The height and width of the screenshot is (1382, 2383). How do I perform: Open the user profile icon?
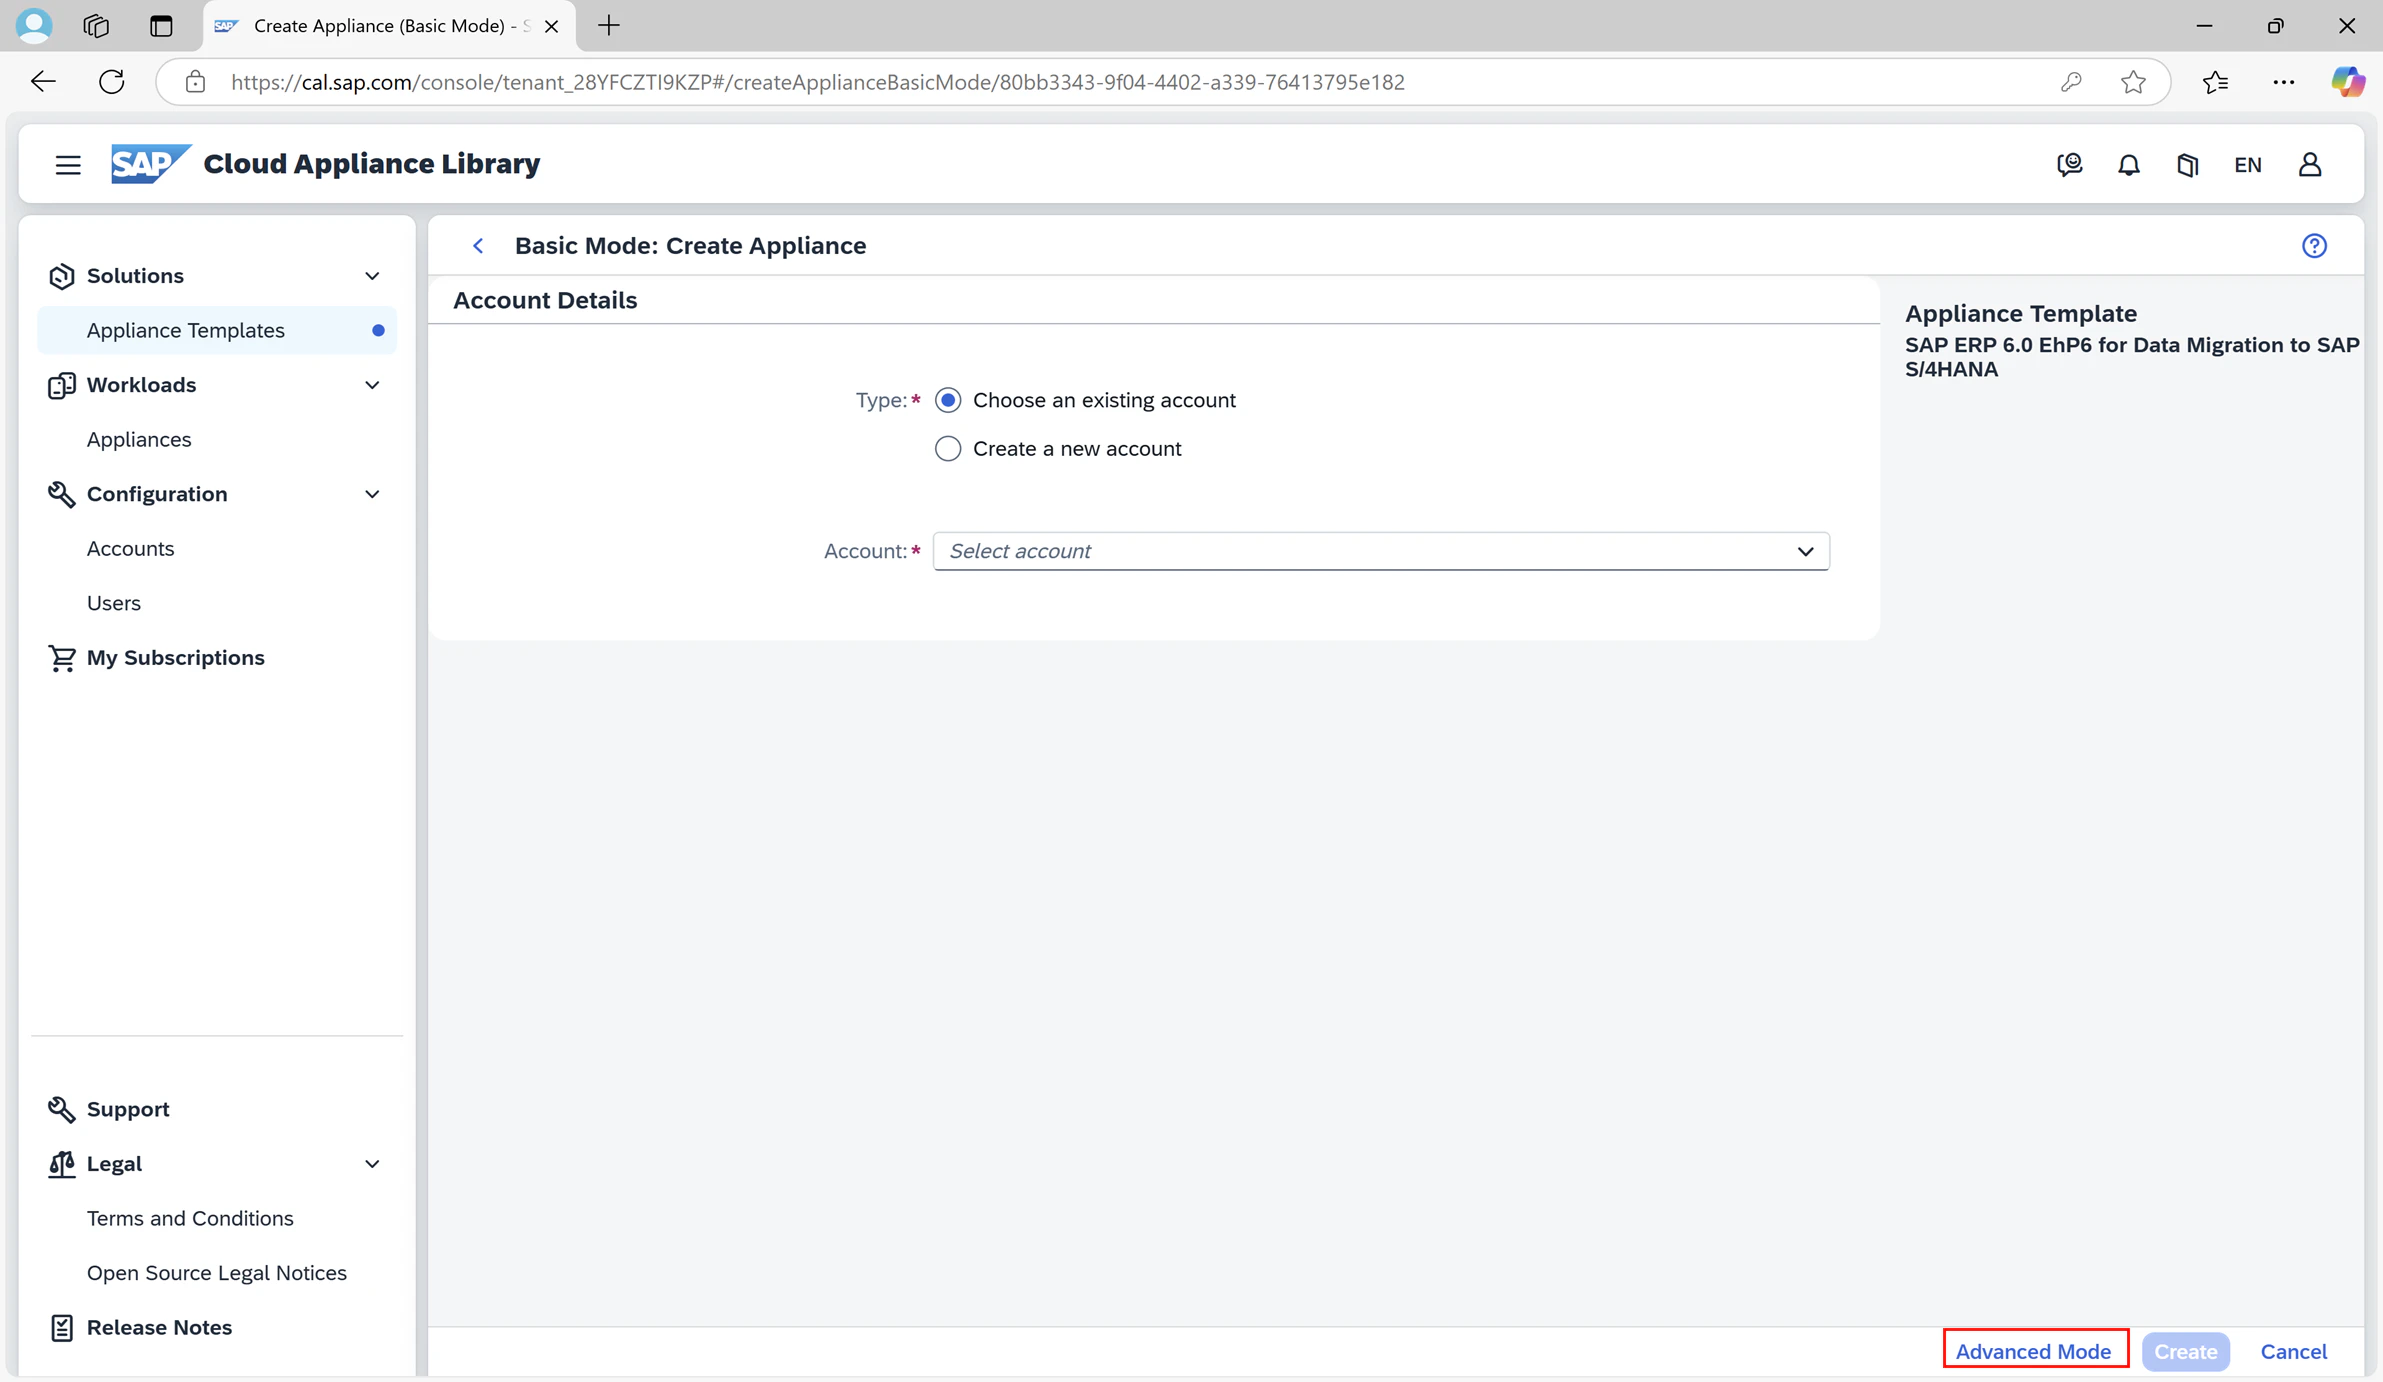click(x=2310, y=165)
